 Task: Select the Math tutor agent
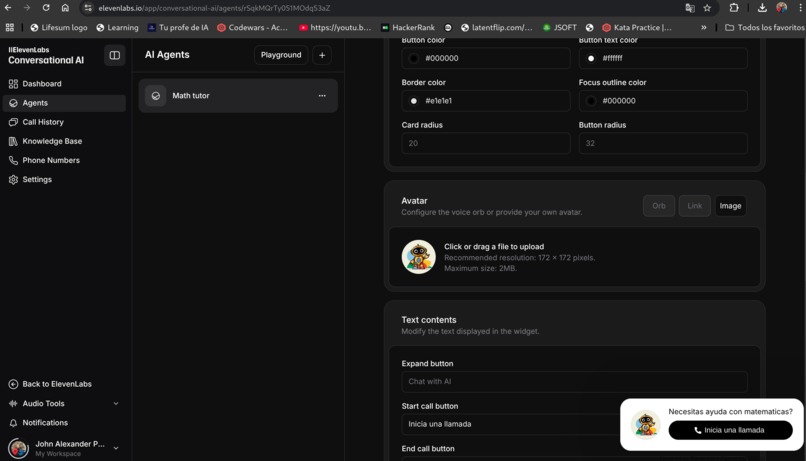(238, 96)
